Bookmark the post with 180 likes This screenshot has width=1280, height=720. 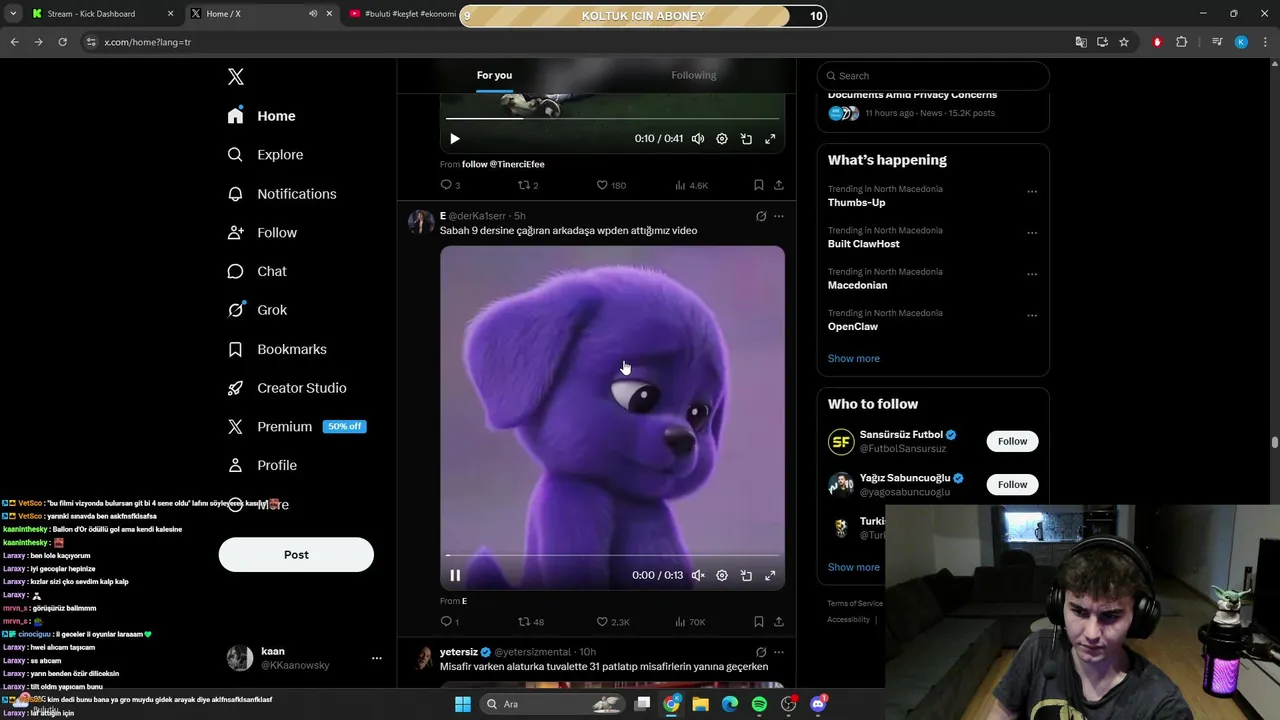coord(759,185)
